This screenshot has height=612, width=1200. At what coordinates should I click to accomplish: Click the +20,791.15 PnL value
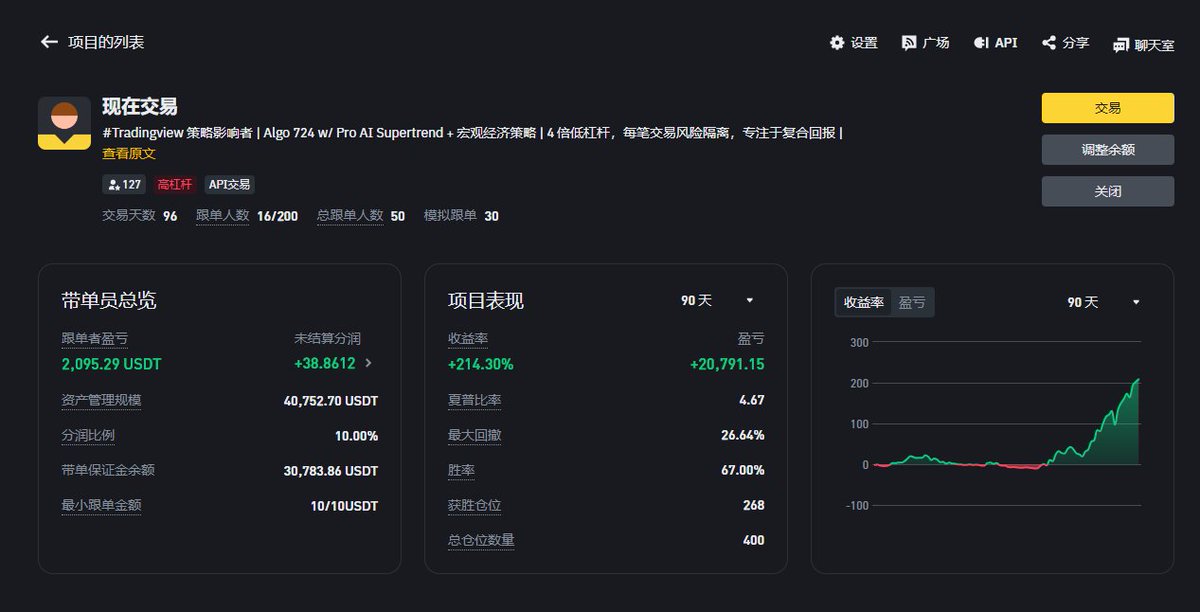coord(727,364)
